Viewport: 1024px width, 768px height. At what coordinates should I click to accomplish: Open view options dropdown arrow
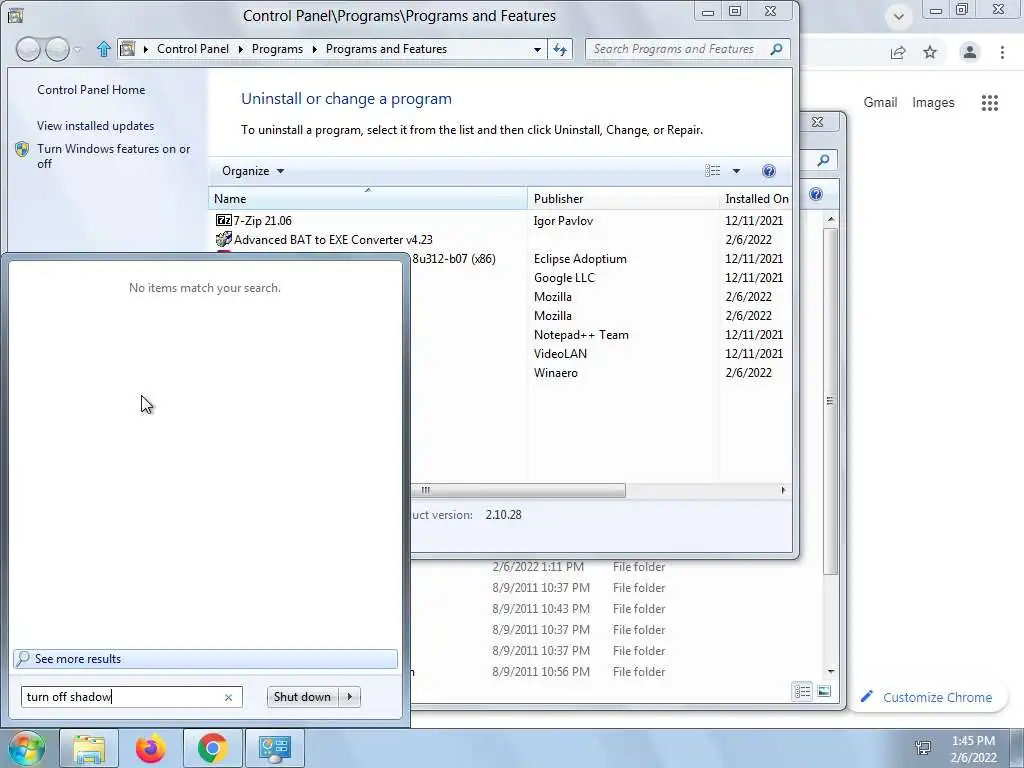coord(736,171)
